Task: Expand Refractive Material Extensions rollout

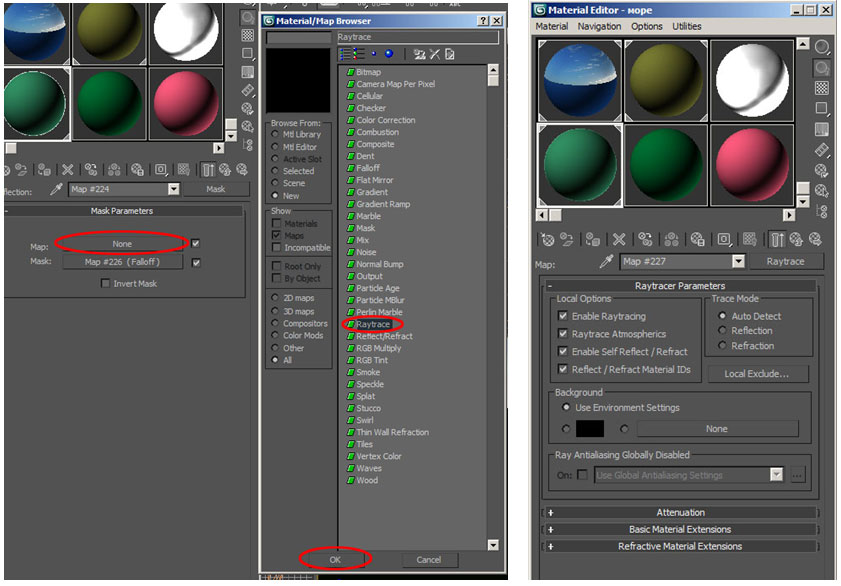Action: [x=680, y=546]
